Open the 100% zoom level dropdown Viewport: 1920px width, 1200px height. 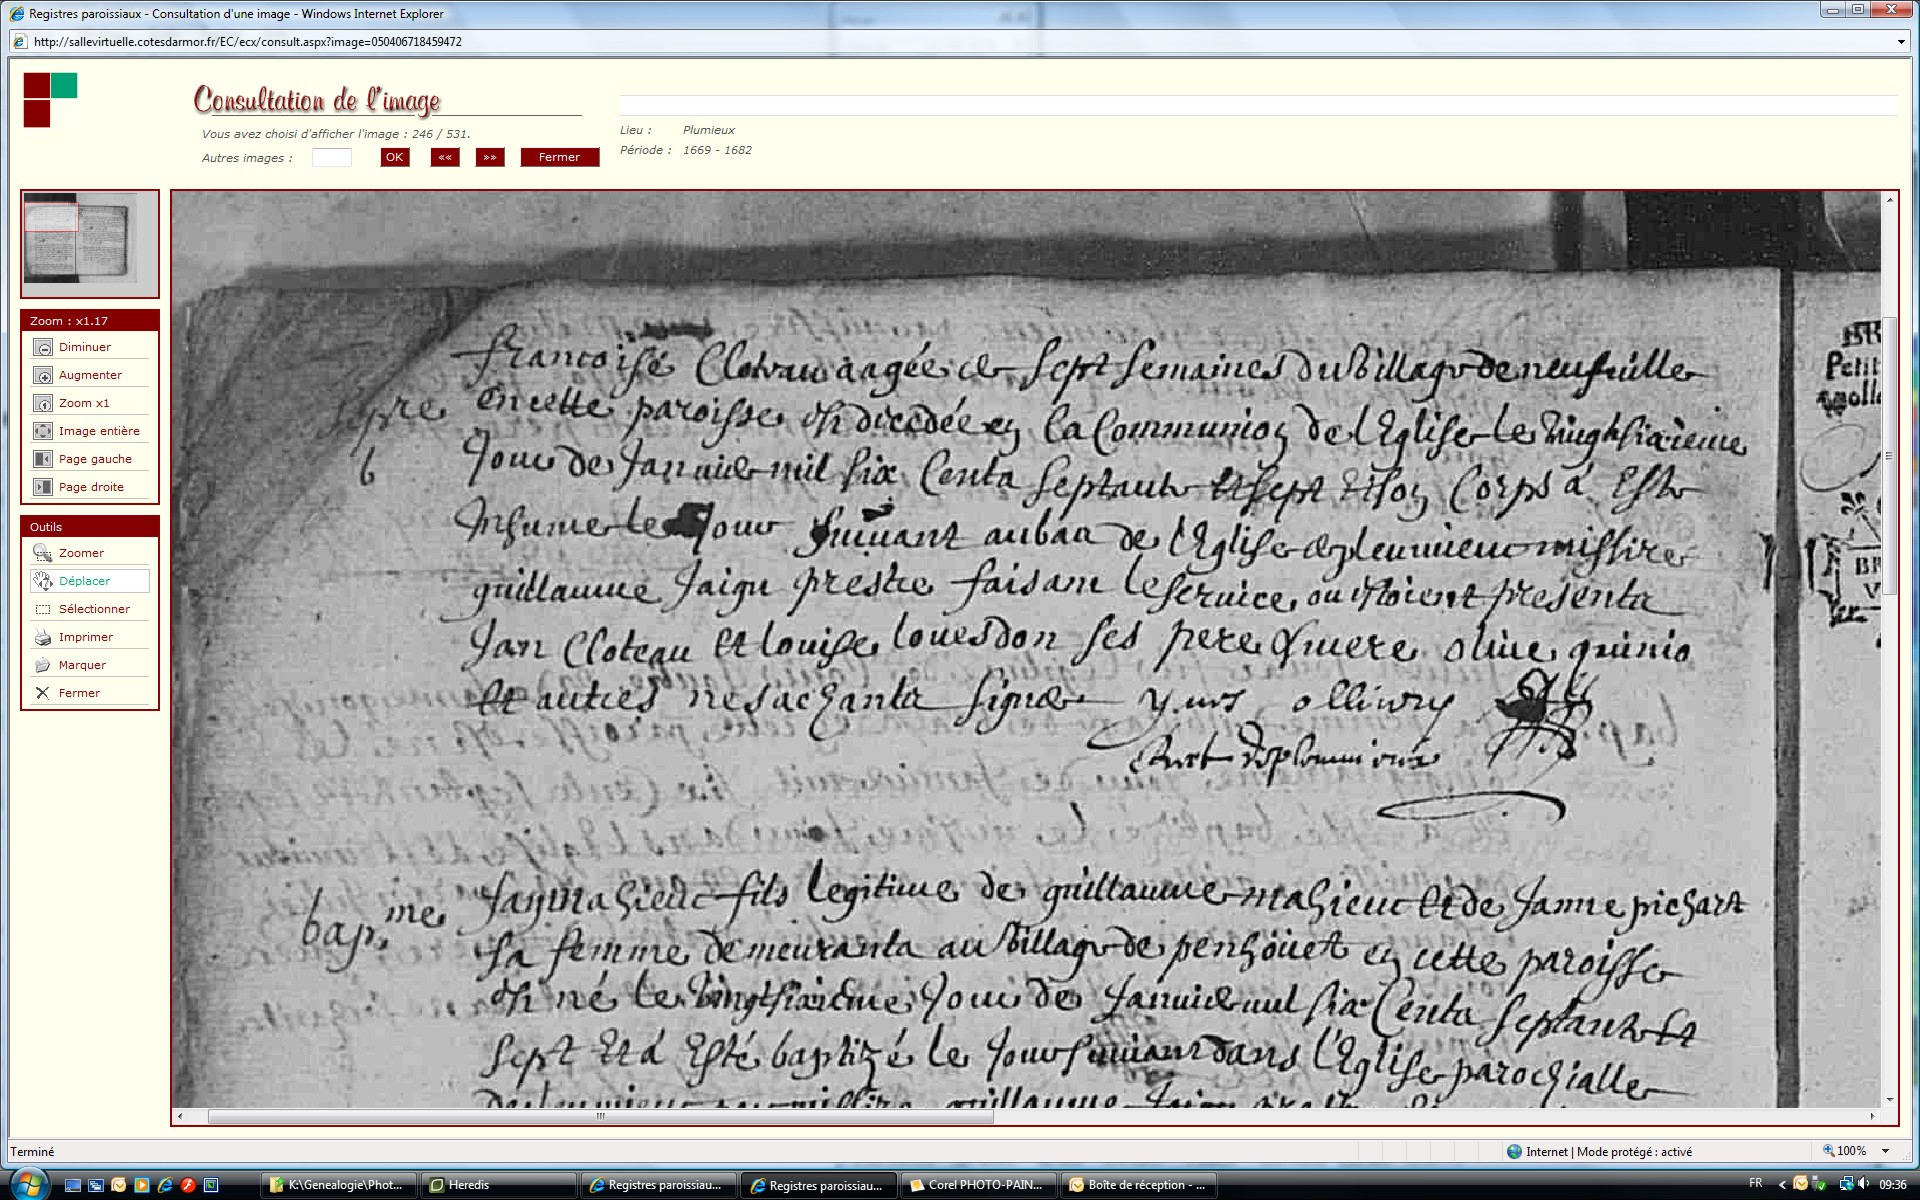pyautogui.click(x=1886, y=1151)
